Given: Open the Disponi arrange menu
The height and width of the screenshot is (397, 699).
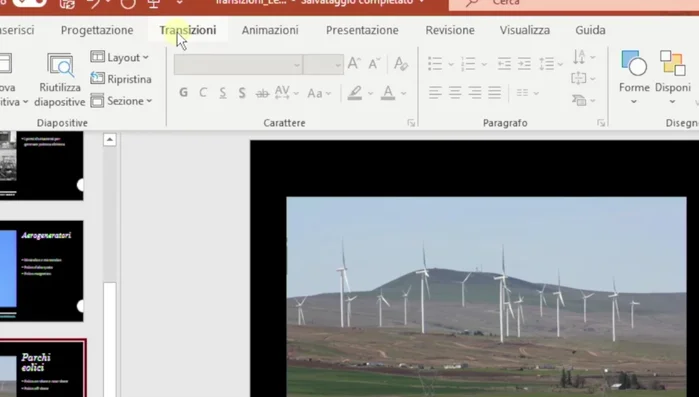Looking at the screenshot, I should click(x=673, y=77).
